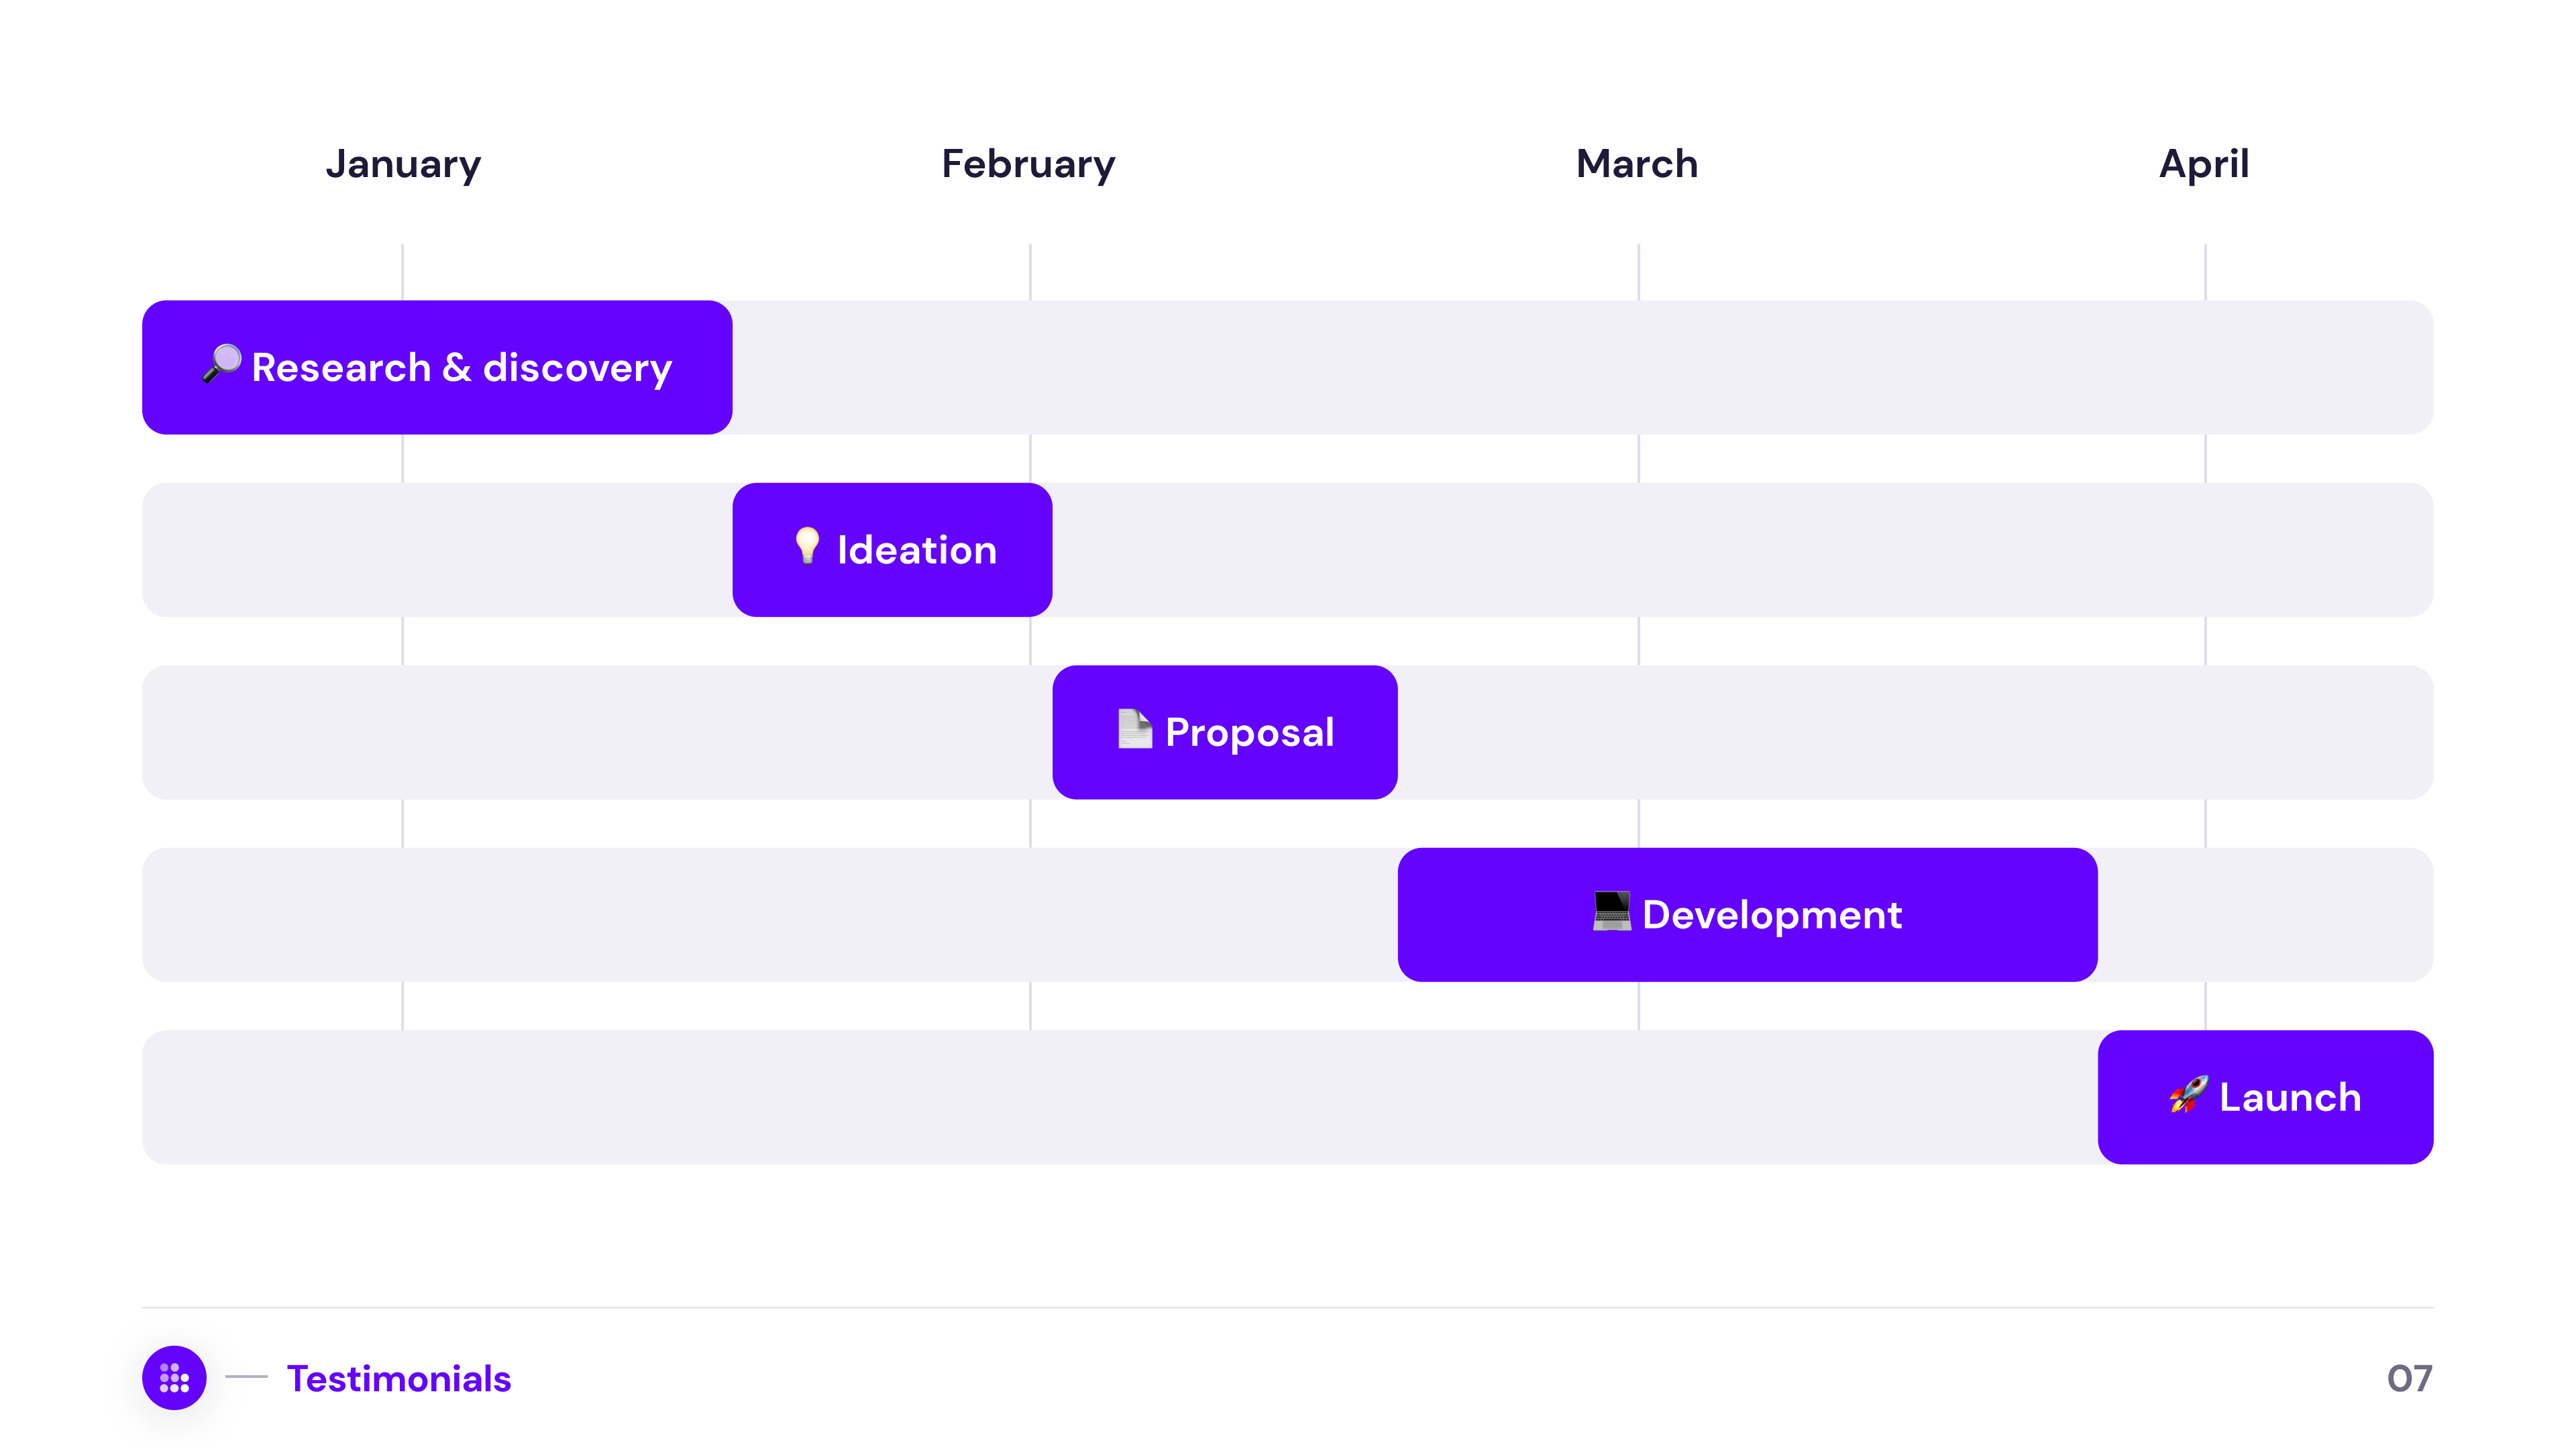2576x1449 pixels.
Task: Click the March month heading
Action: pyautogui.click(x=1637, y=164)
